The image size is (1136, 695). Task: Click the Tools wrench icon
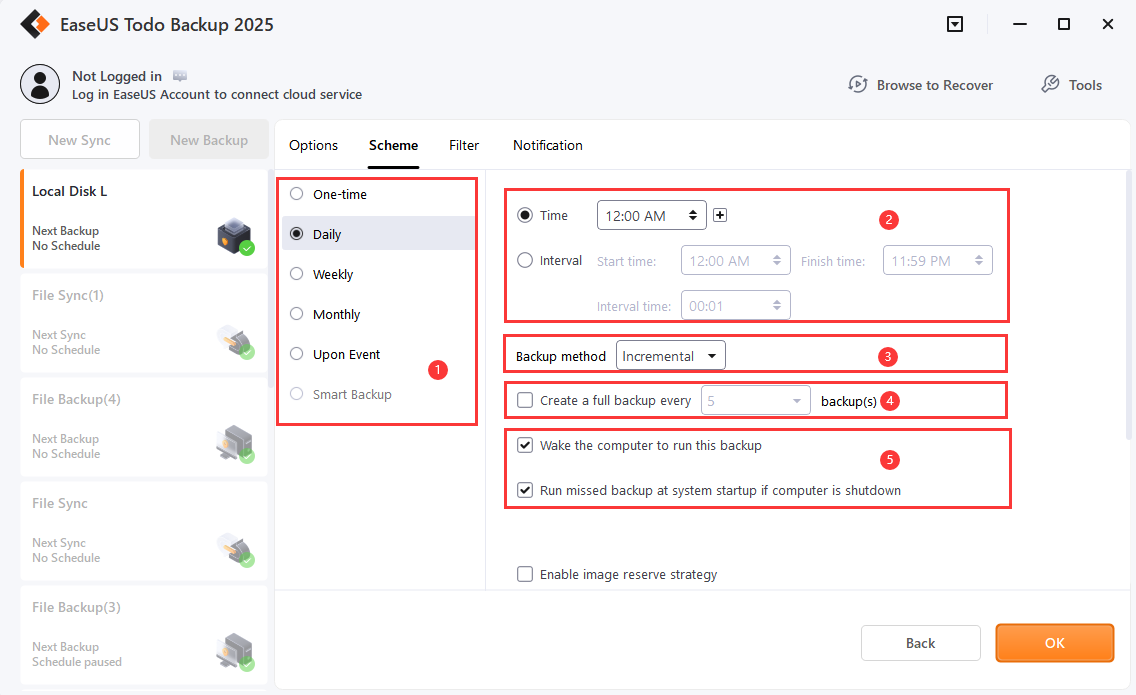(x=1050, y=85)
